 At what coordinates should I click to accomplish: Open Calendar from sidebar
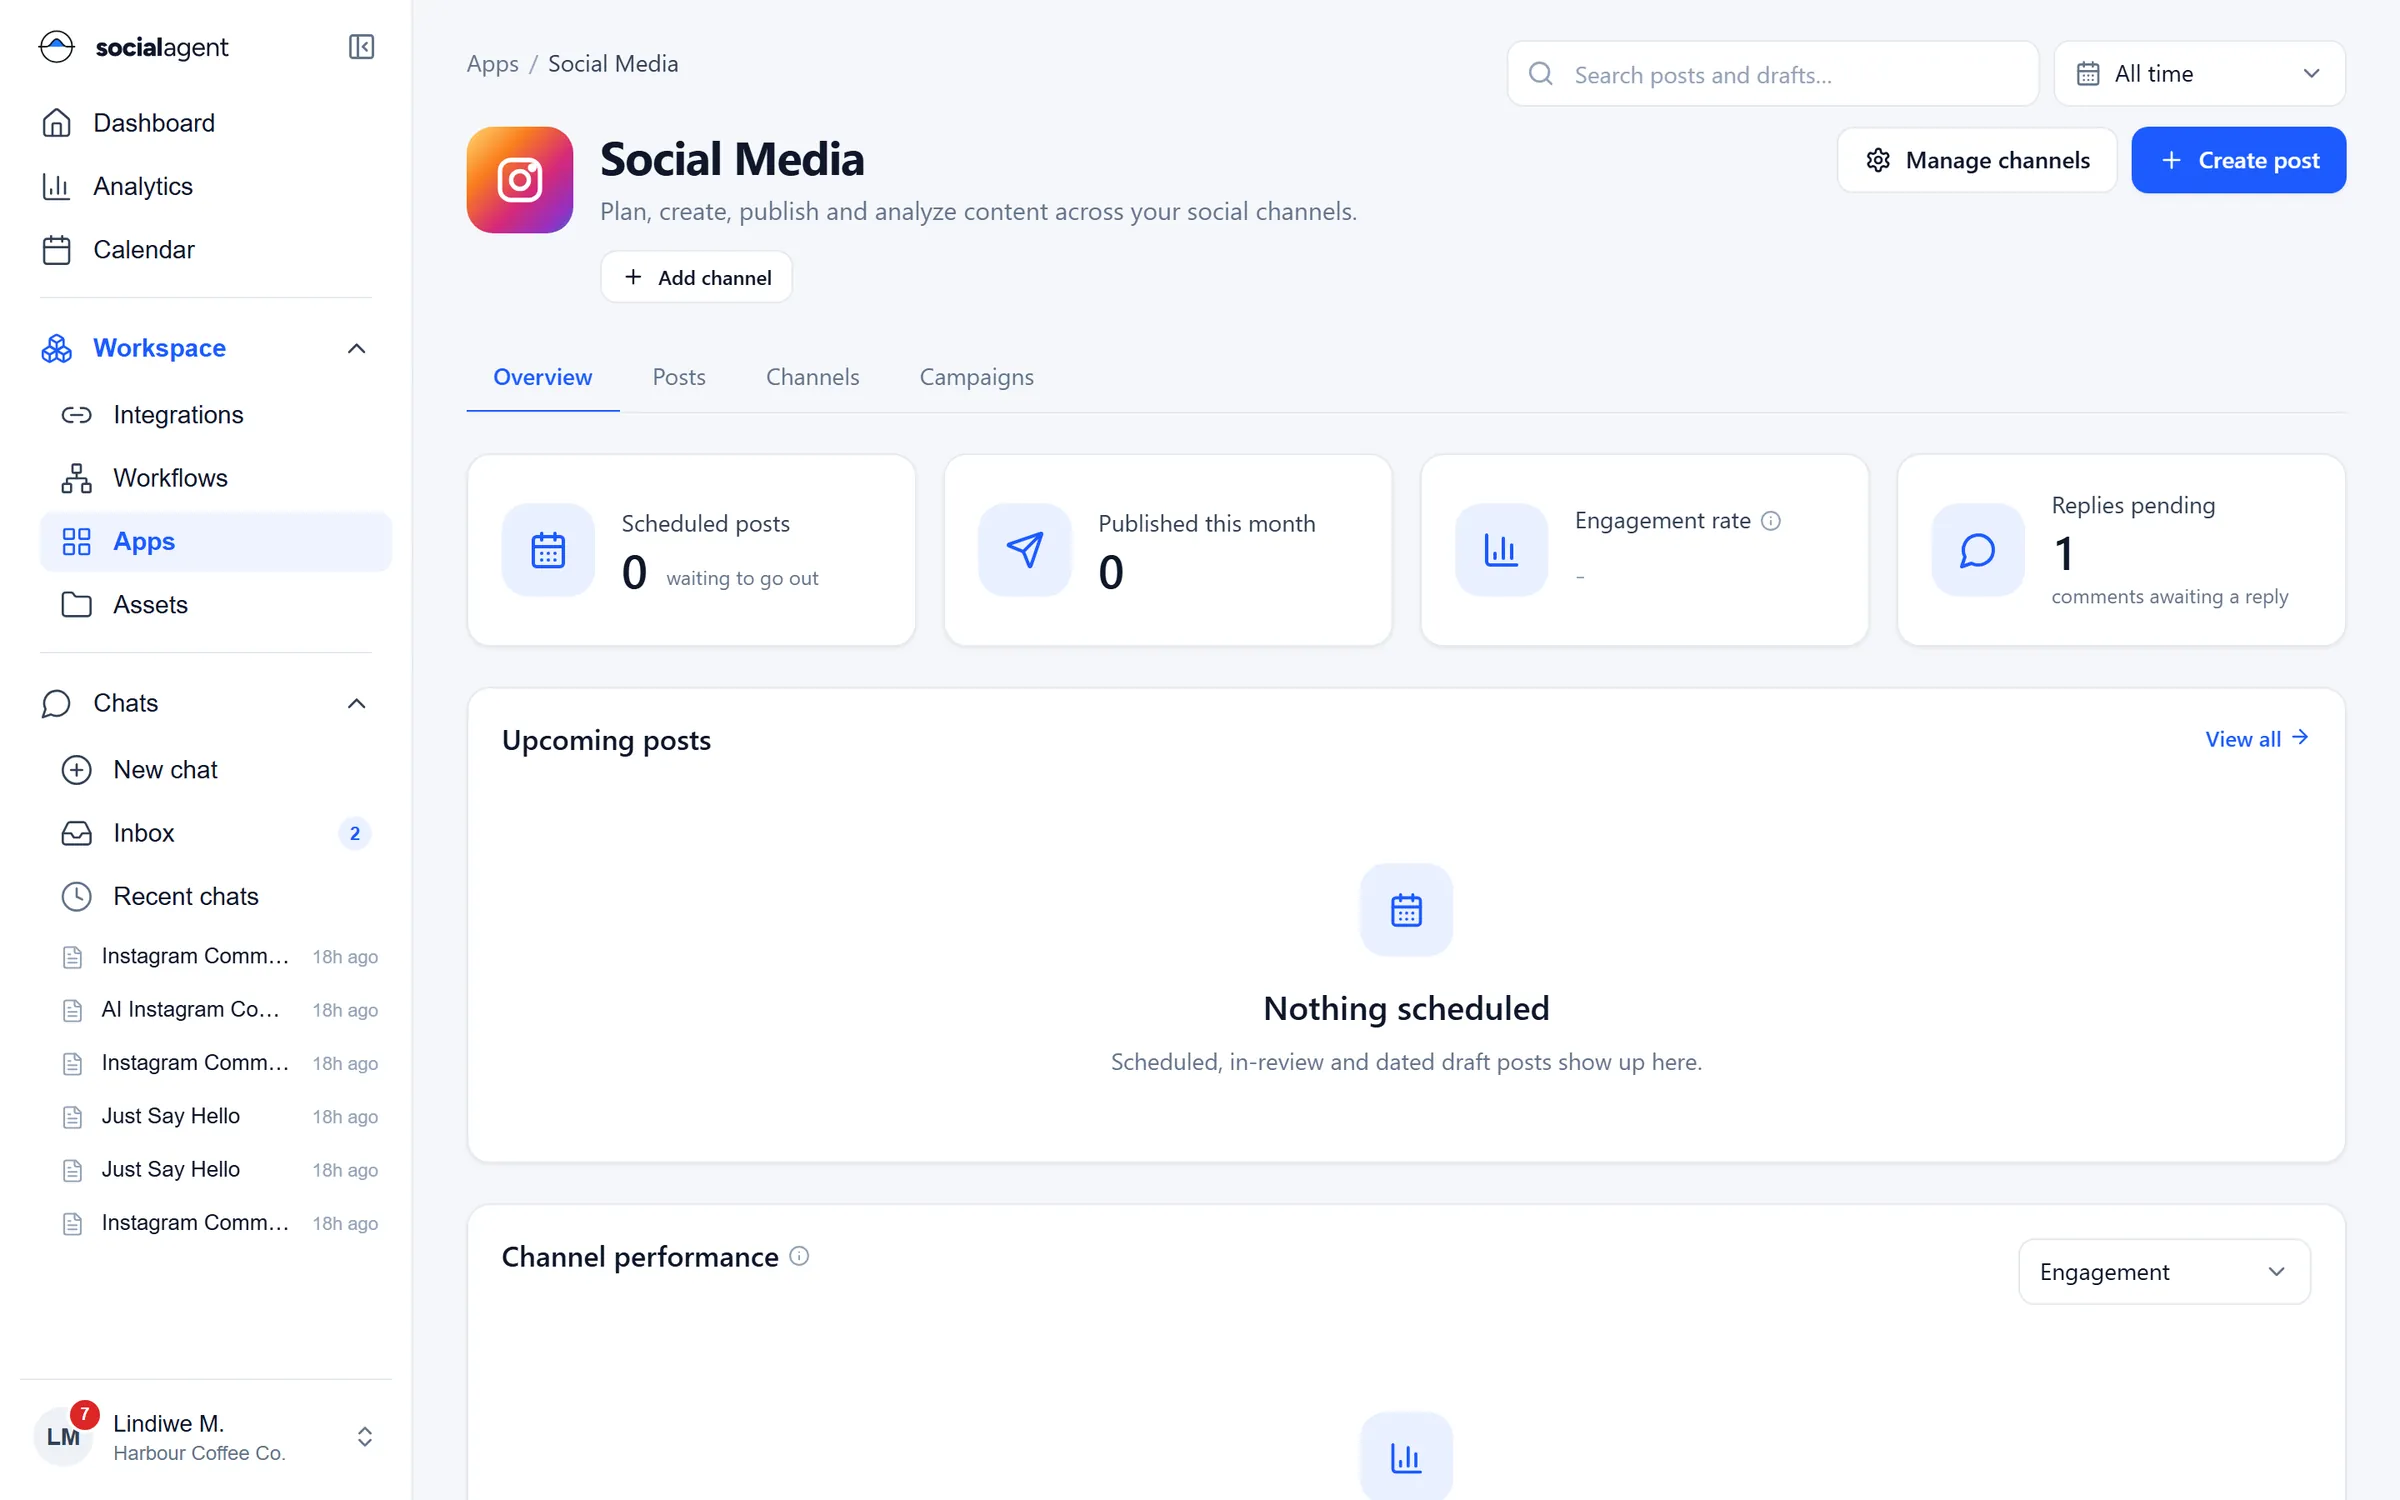point(206,249)
